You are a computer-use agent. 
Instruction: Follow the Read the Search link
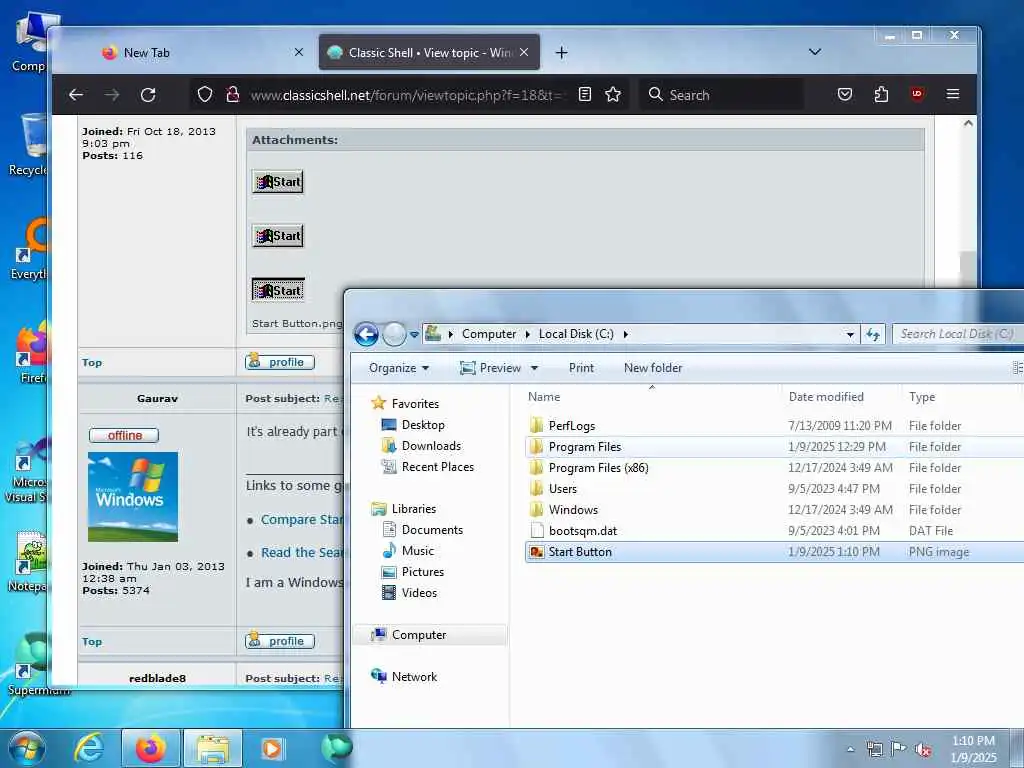click(x=302, y=552)
